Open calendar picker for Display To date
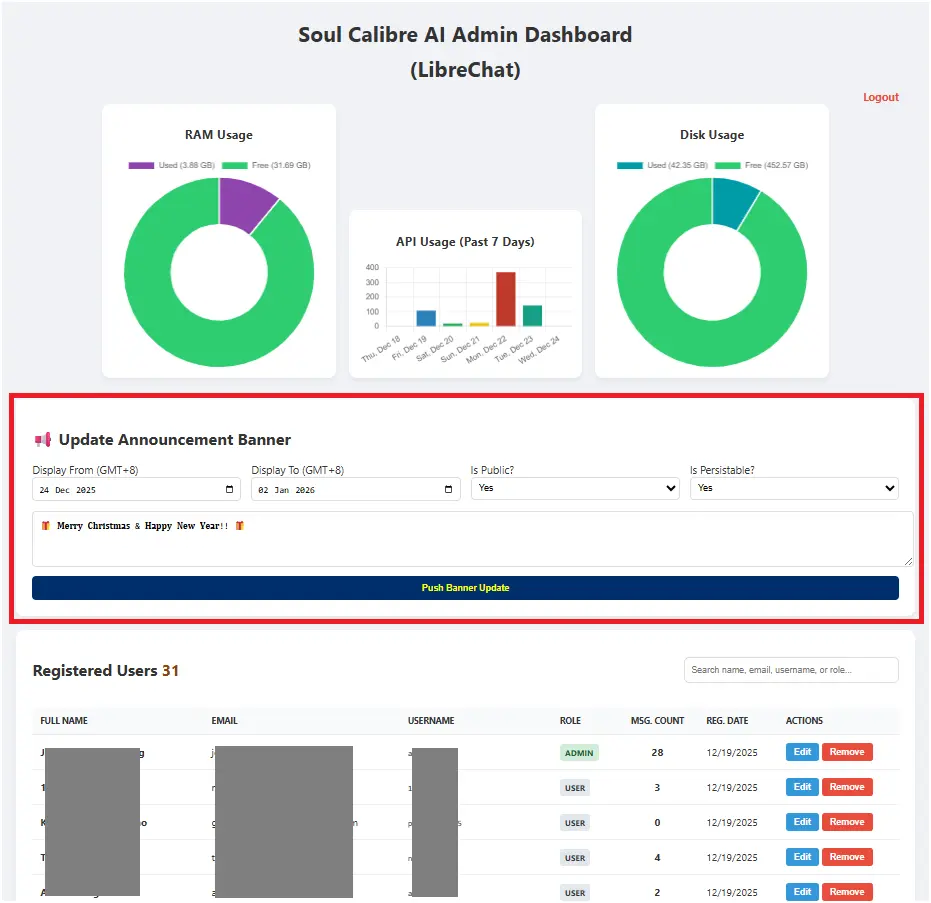Viewport: 931px width, 903px height. (448, 489)
